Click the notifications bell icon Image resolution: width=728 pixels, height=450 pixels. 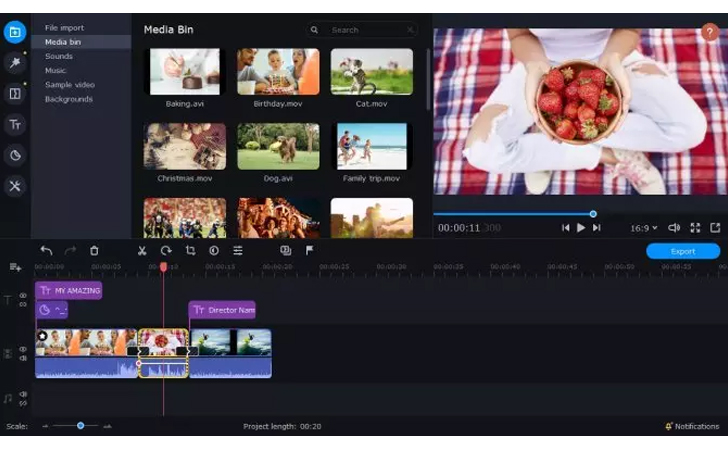pyautogui.click(x=669, y=426)
